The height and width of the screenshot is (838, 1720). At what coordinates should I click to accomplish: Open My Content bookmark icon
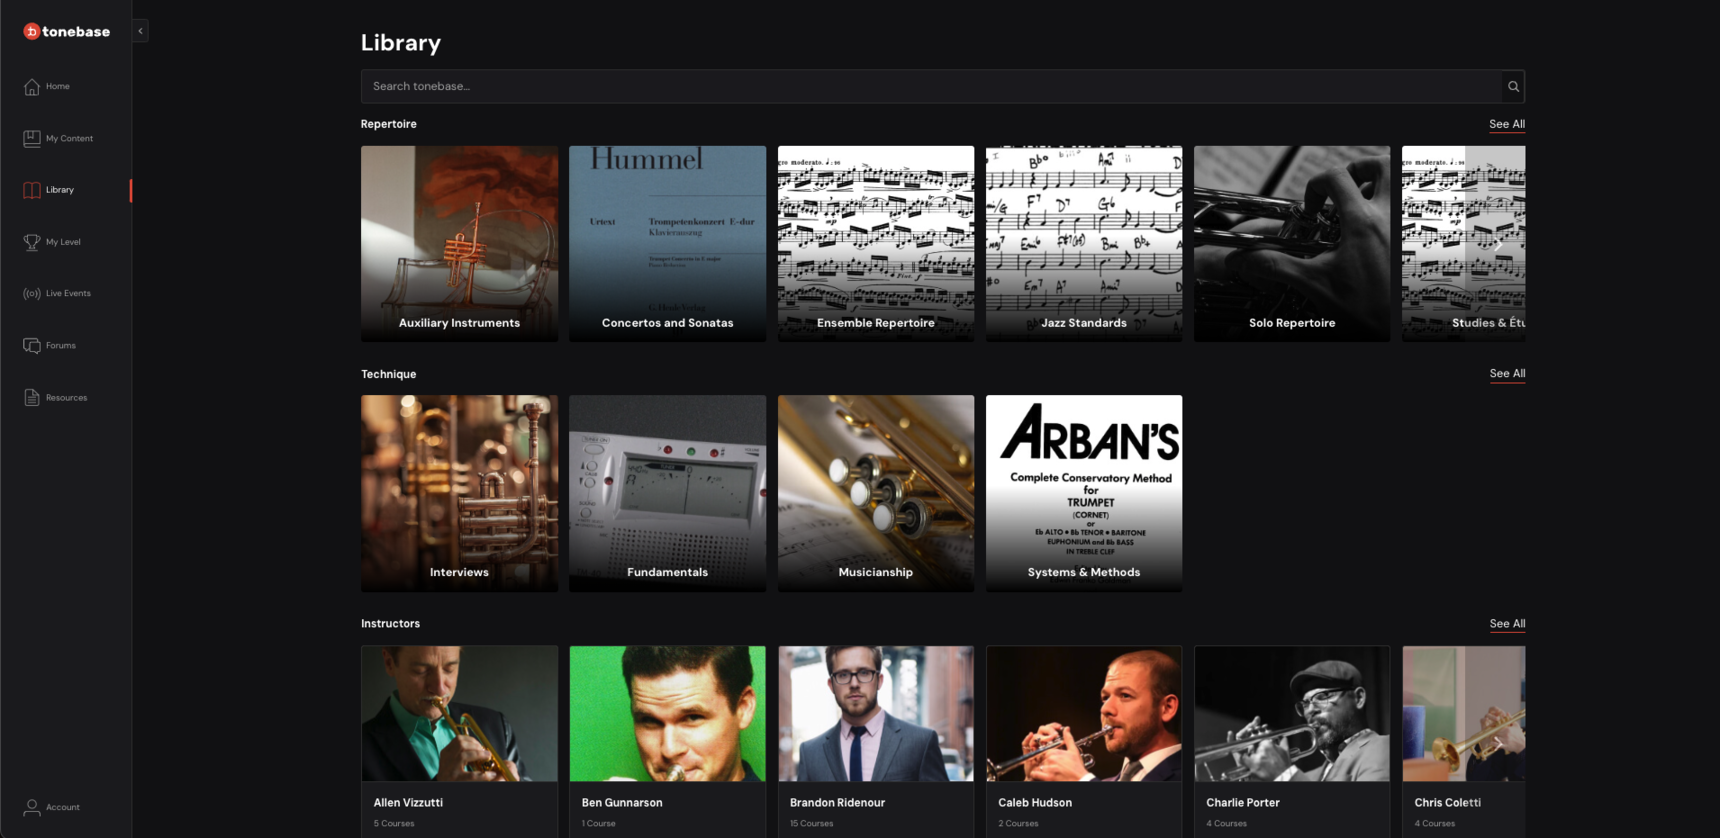pyautogui.click(x=32, y=139)
